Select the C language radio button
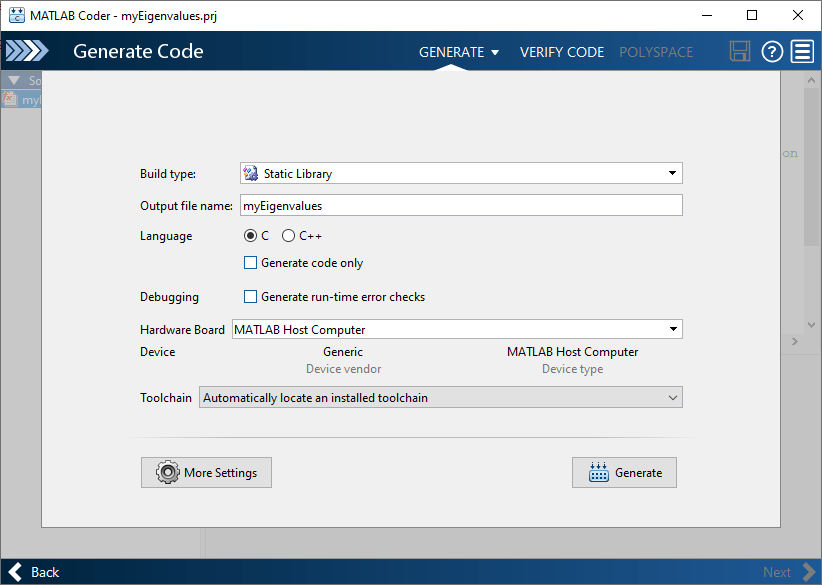 (250, 236)
